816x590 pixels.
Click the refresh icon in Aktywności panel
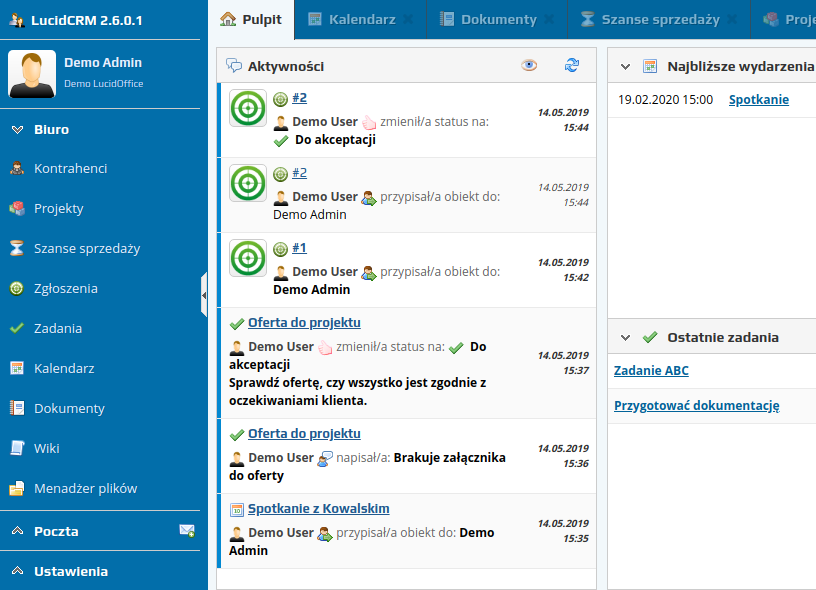[572, 65]
